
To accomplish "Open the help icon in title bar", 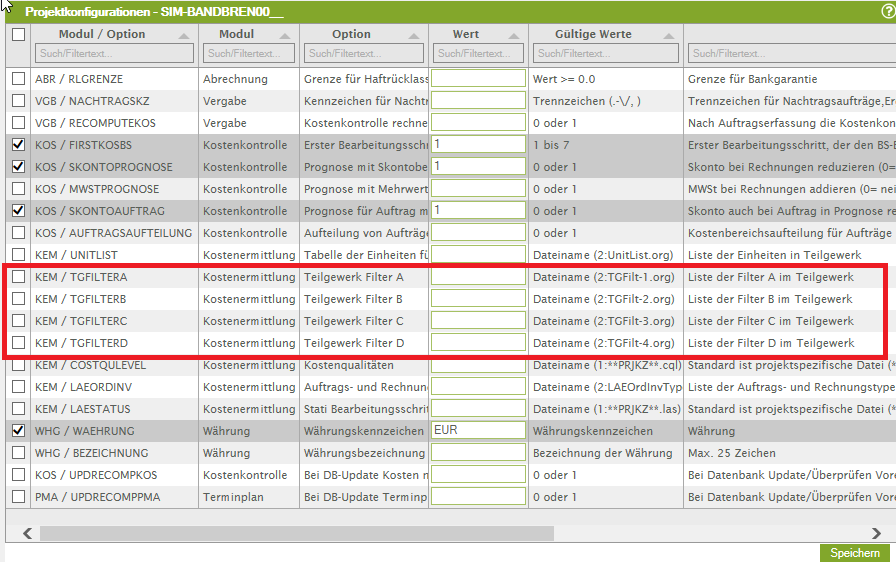I will (x=887, y=10).
